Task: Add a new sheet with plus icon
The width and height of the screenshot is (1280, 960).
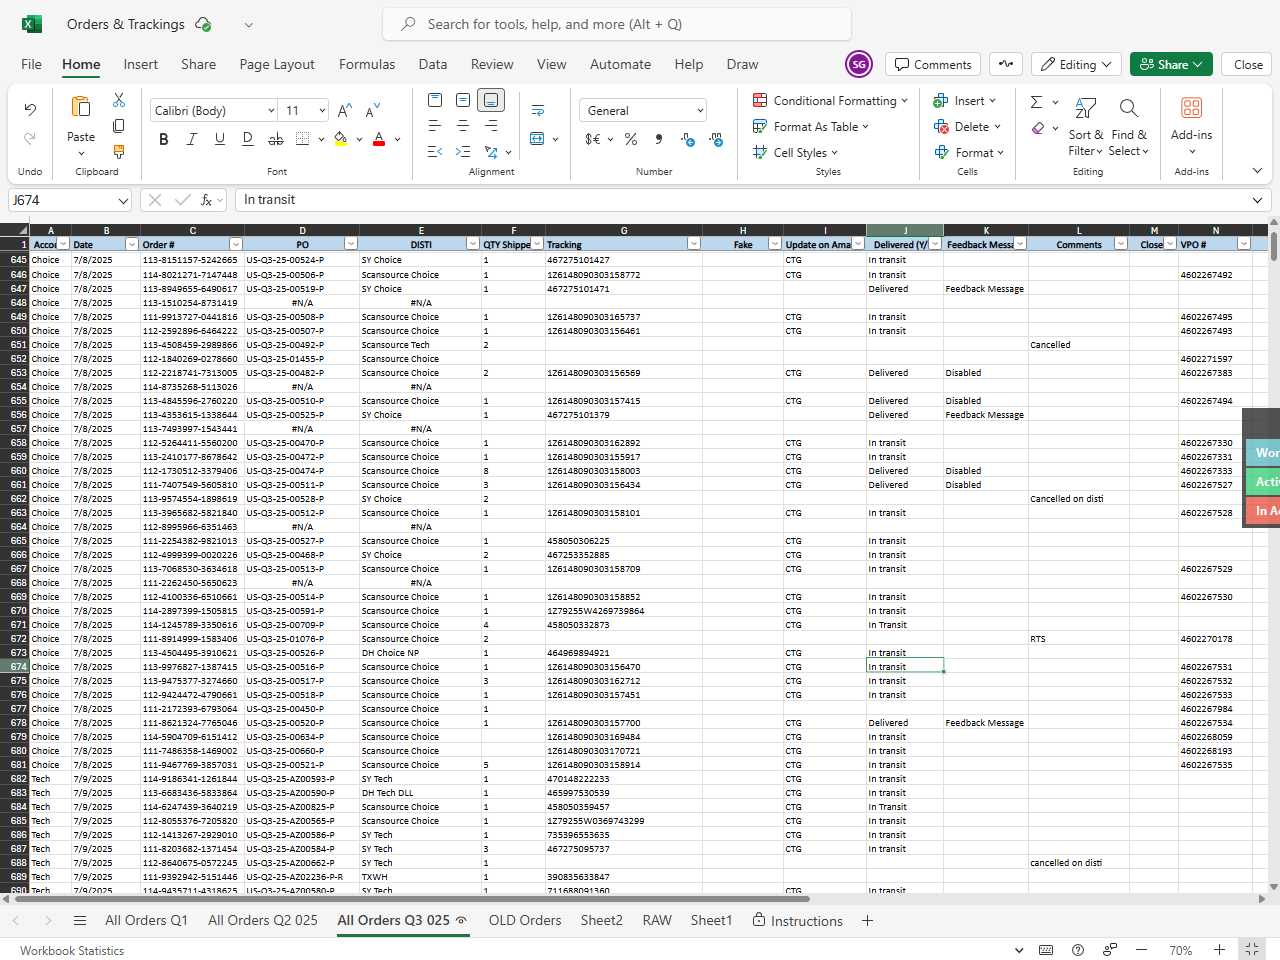Action: coord(867,921)
